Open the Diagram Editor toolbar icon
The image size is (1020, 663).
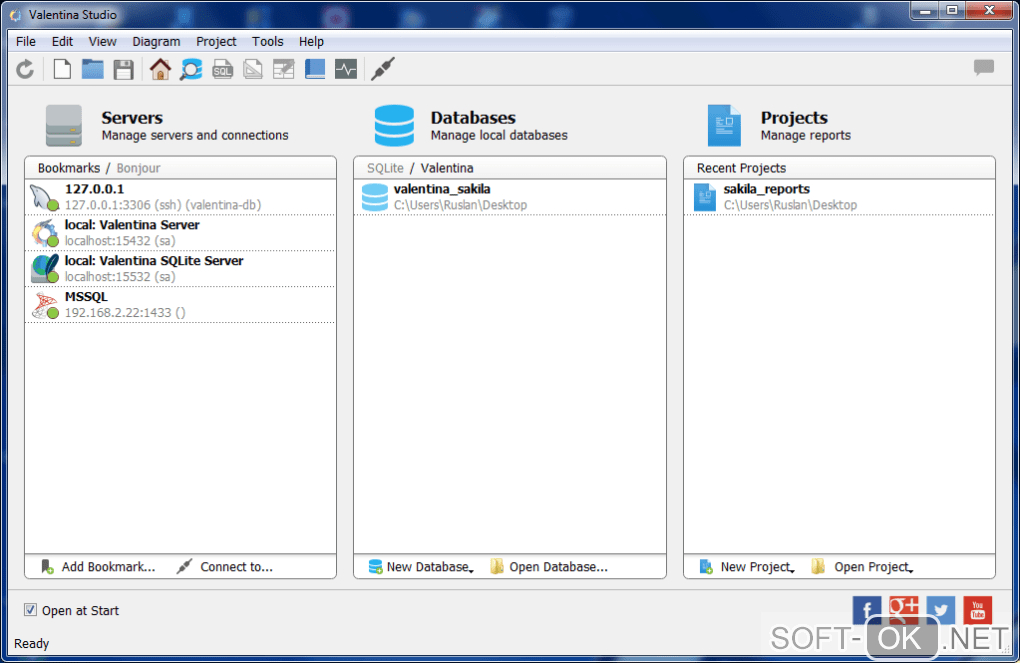pyautogui.click(x=253, y=69)
